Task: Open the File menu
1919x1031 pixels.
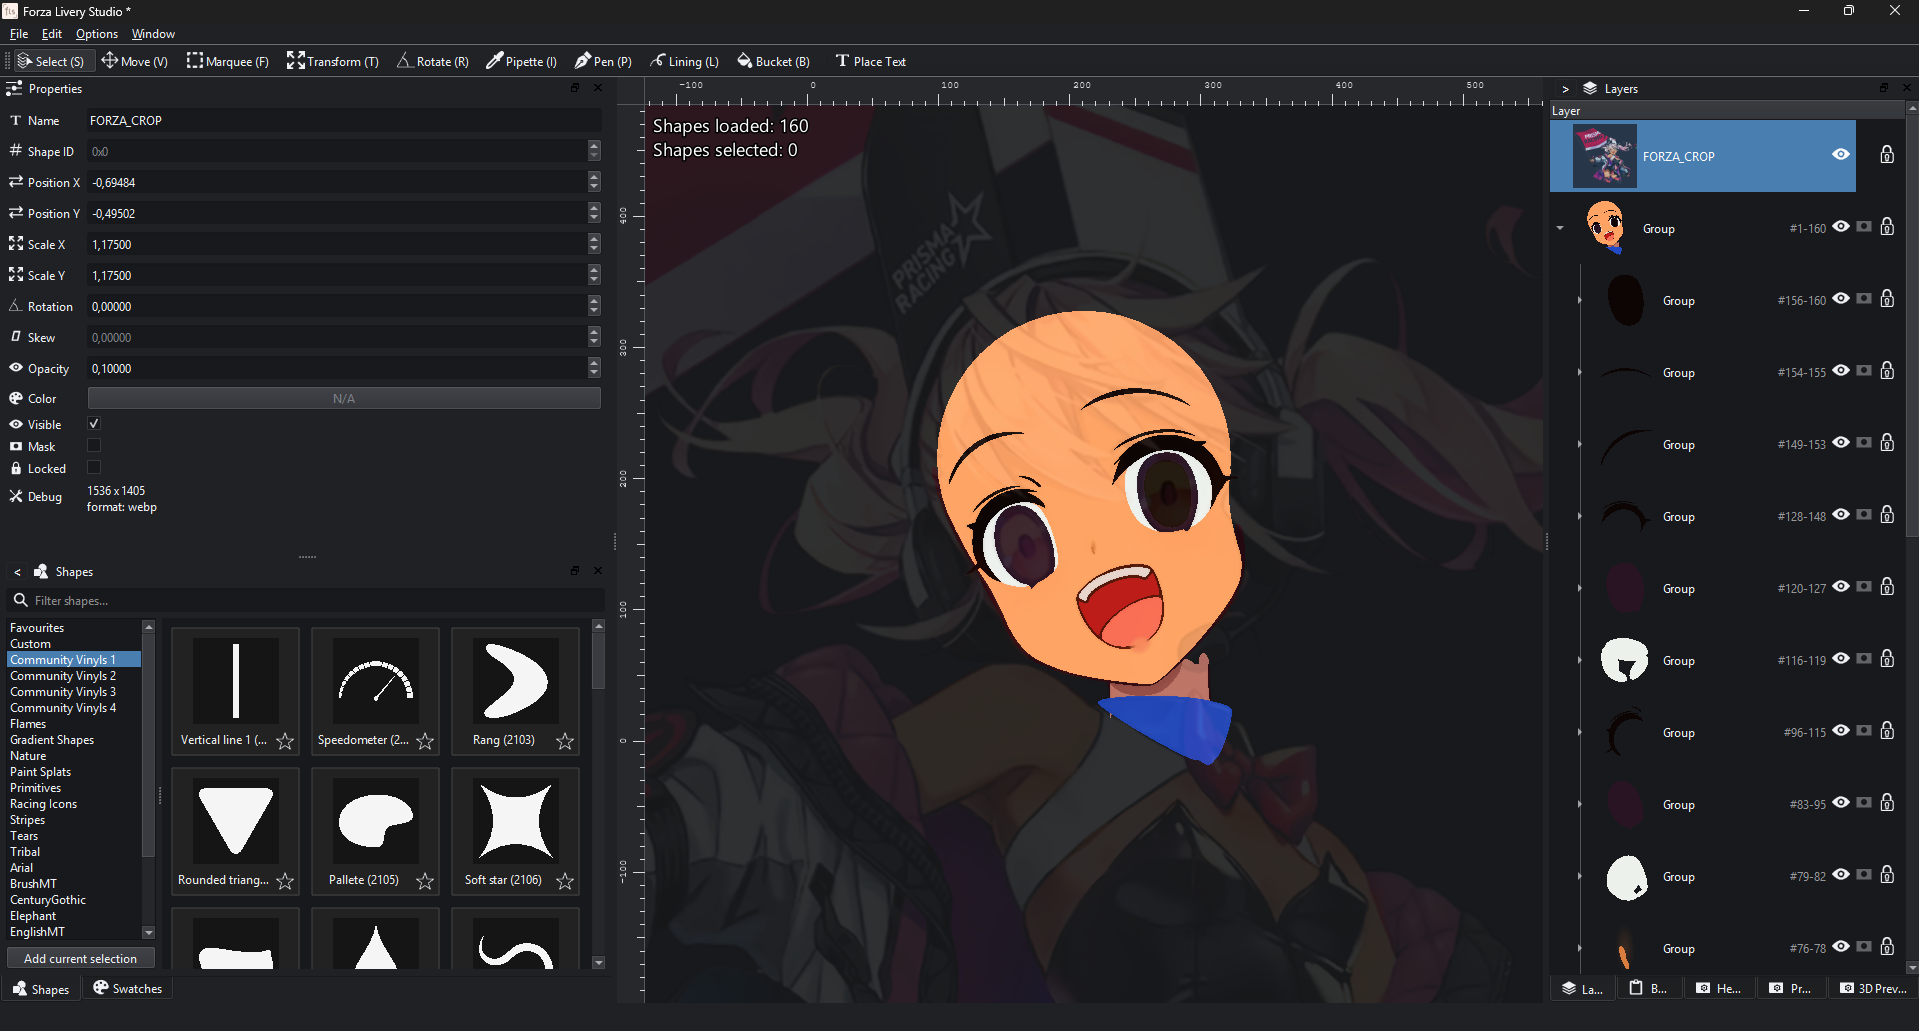Action: (19, 34)
